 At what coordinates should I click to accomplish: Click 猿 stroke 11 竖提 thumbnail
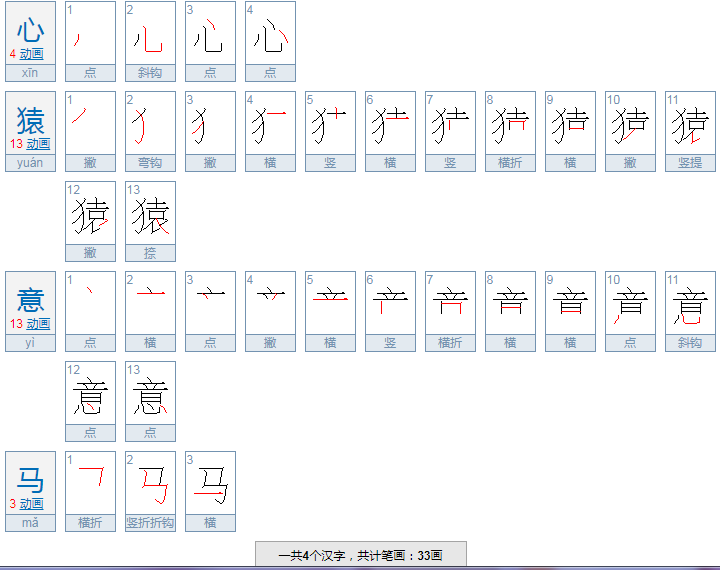690,124
